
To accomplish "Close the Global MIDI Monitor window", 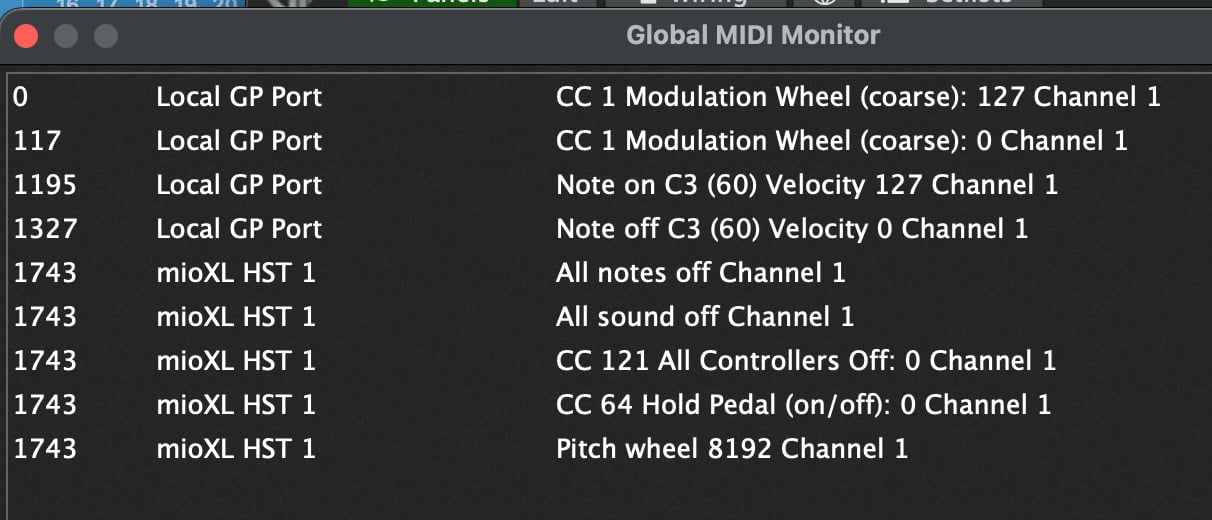I will coord(26,37).
